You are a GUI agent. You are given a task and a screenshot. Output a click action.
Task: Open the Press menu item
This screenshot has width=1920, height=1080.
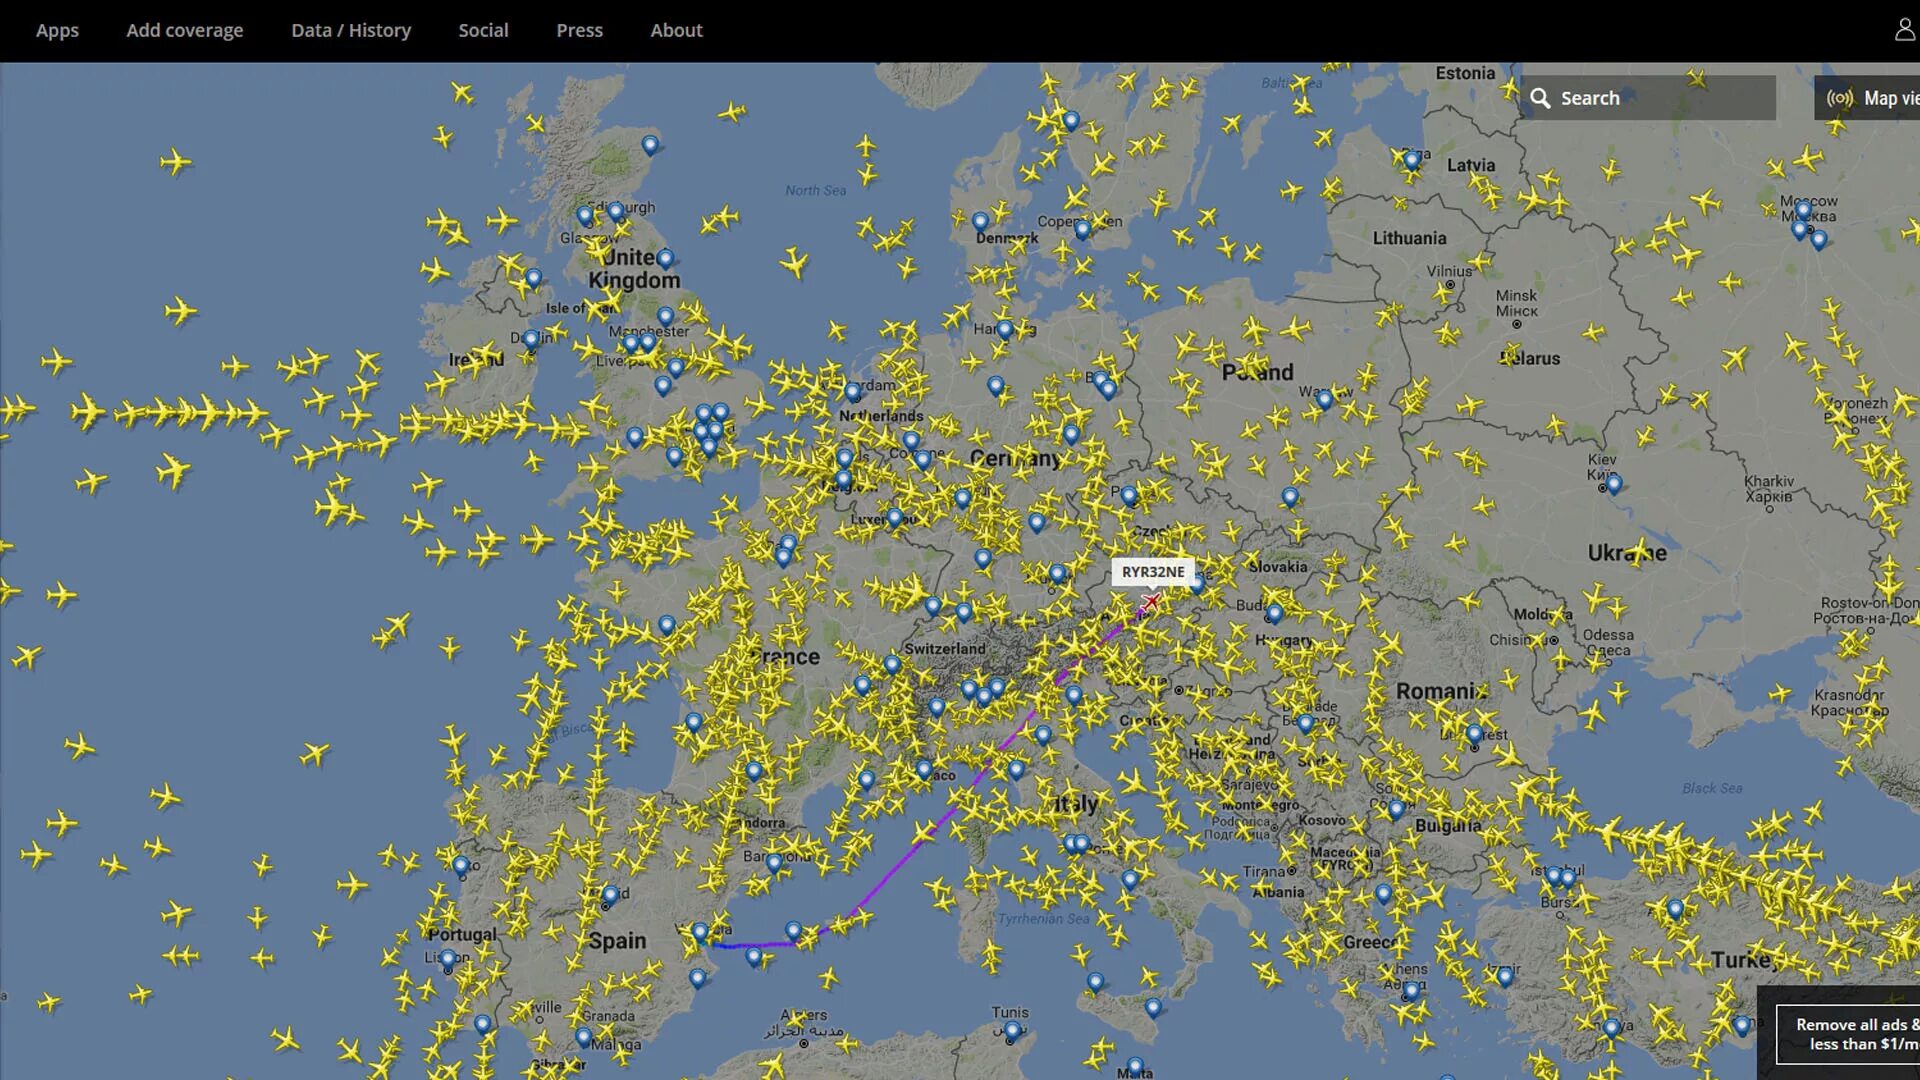(579, 30)
